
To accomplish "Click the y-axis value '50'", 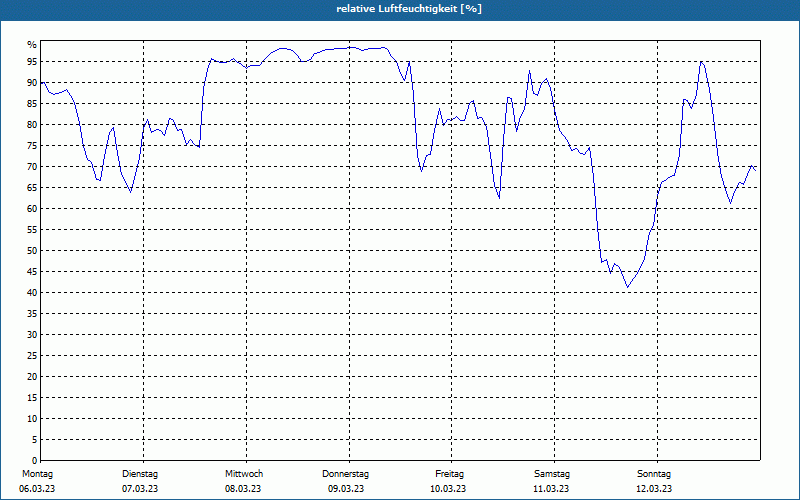I will pyautogui.click(x=32, y=251).
